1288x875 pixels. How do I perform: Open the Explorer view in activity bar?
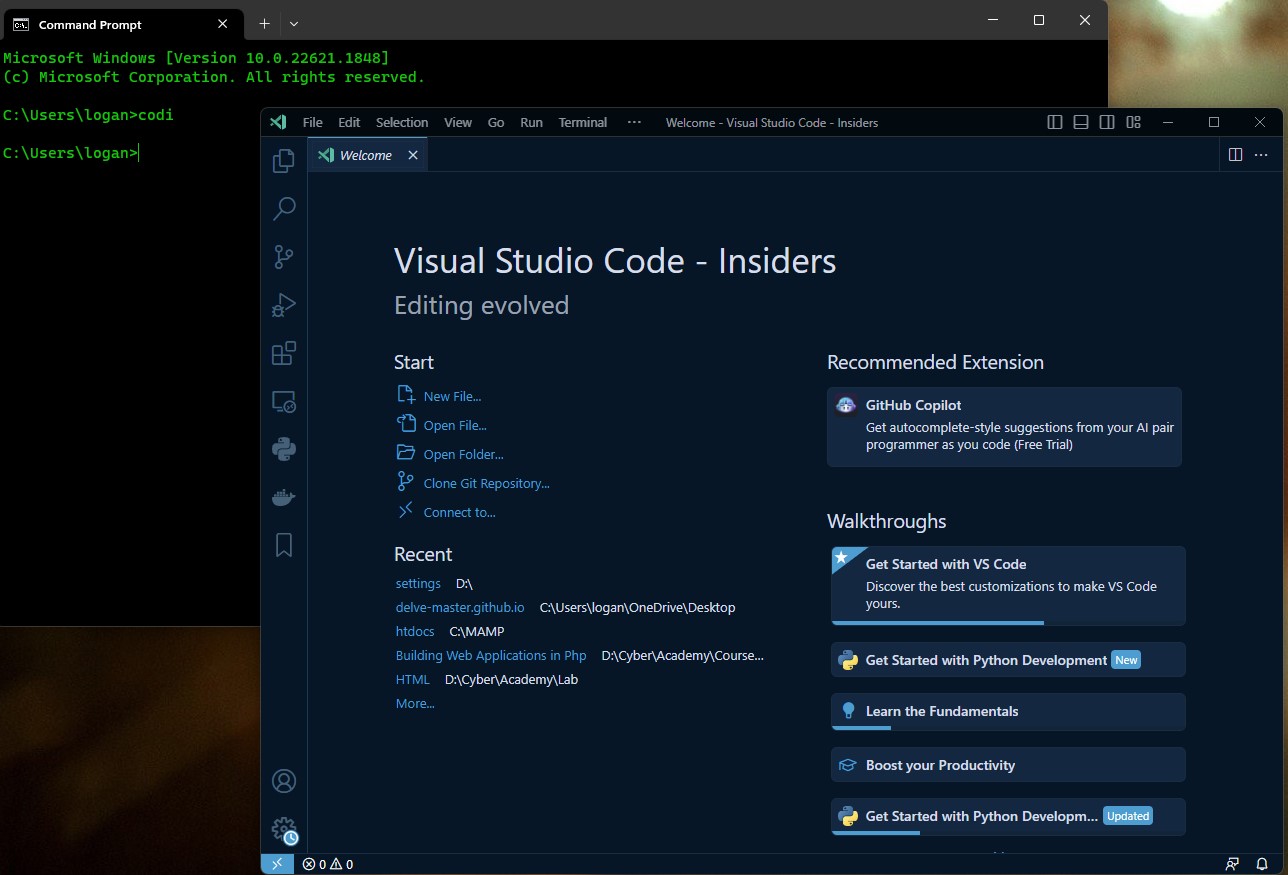coord(284,160)
